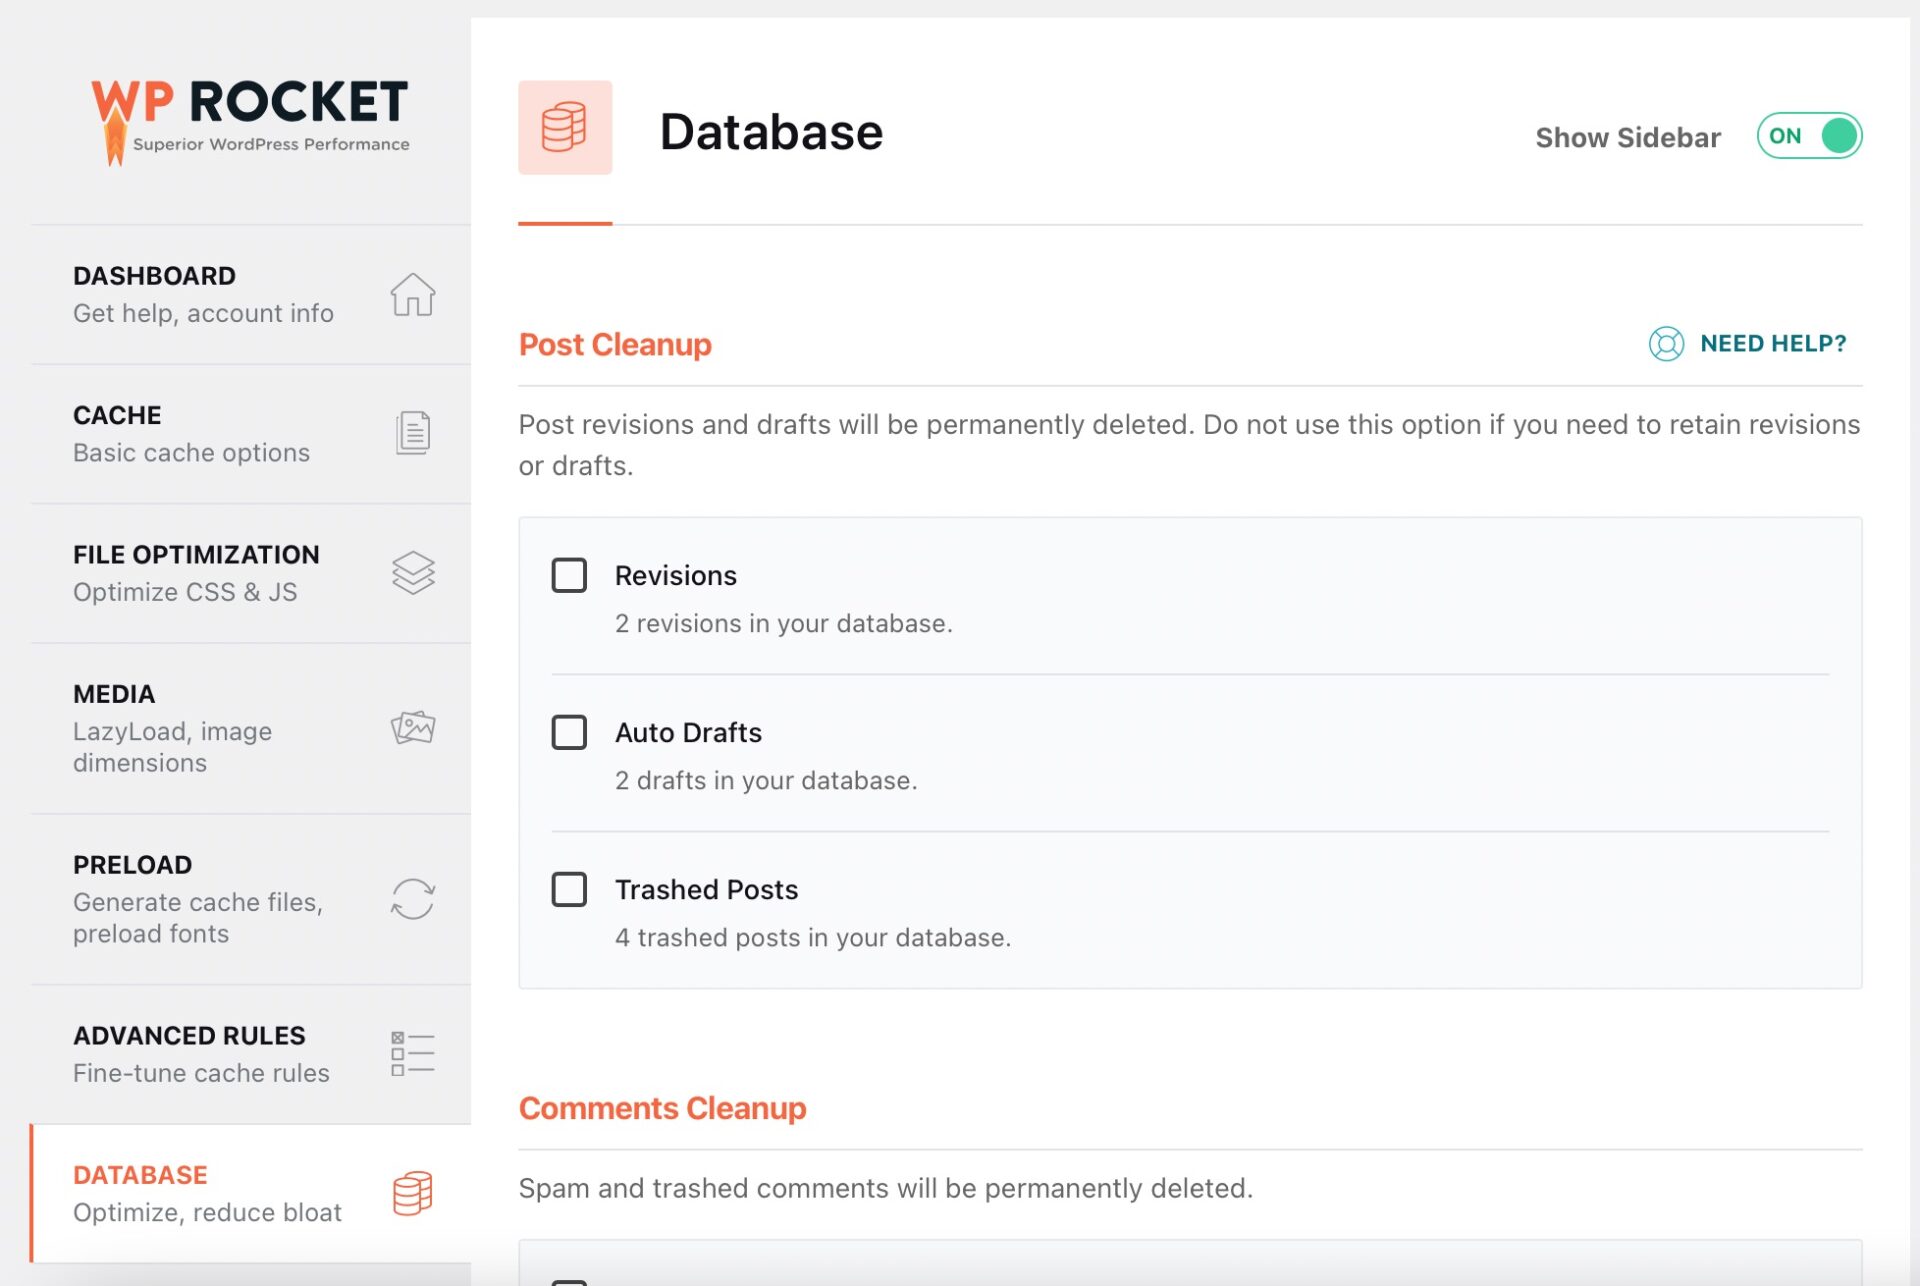The image size is (1920, 1286).
Task: Click the orange Database icon in sidebar
Action: [413, 1194]
